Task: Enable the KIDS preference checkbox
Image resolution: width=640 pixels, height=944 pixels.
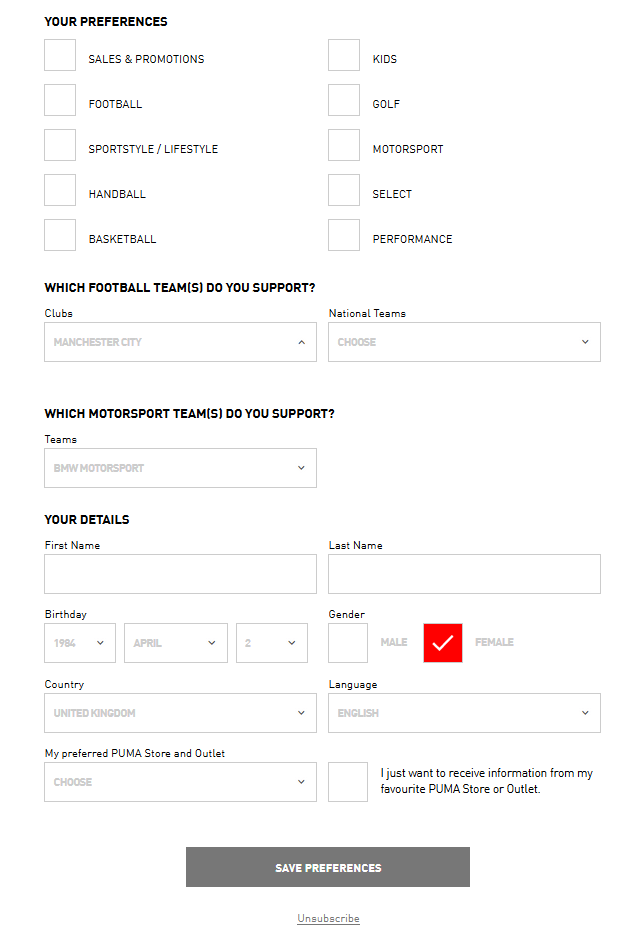Action: tap(343, 55)
